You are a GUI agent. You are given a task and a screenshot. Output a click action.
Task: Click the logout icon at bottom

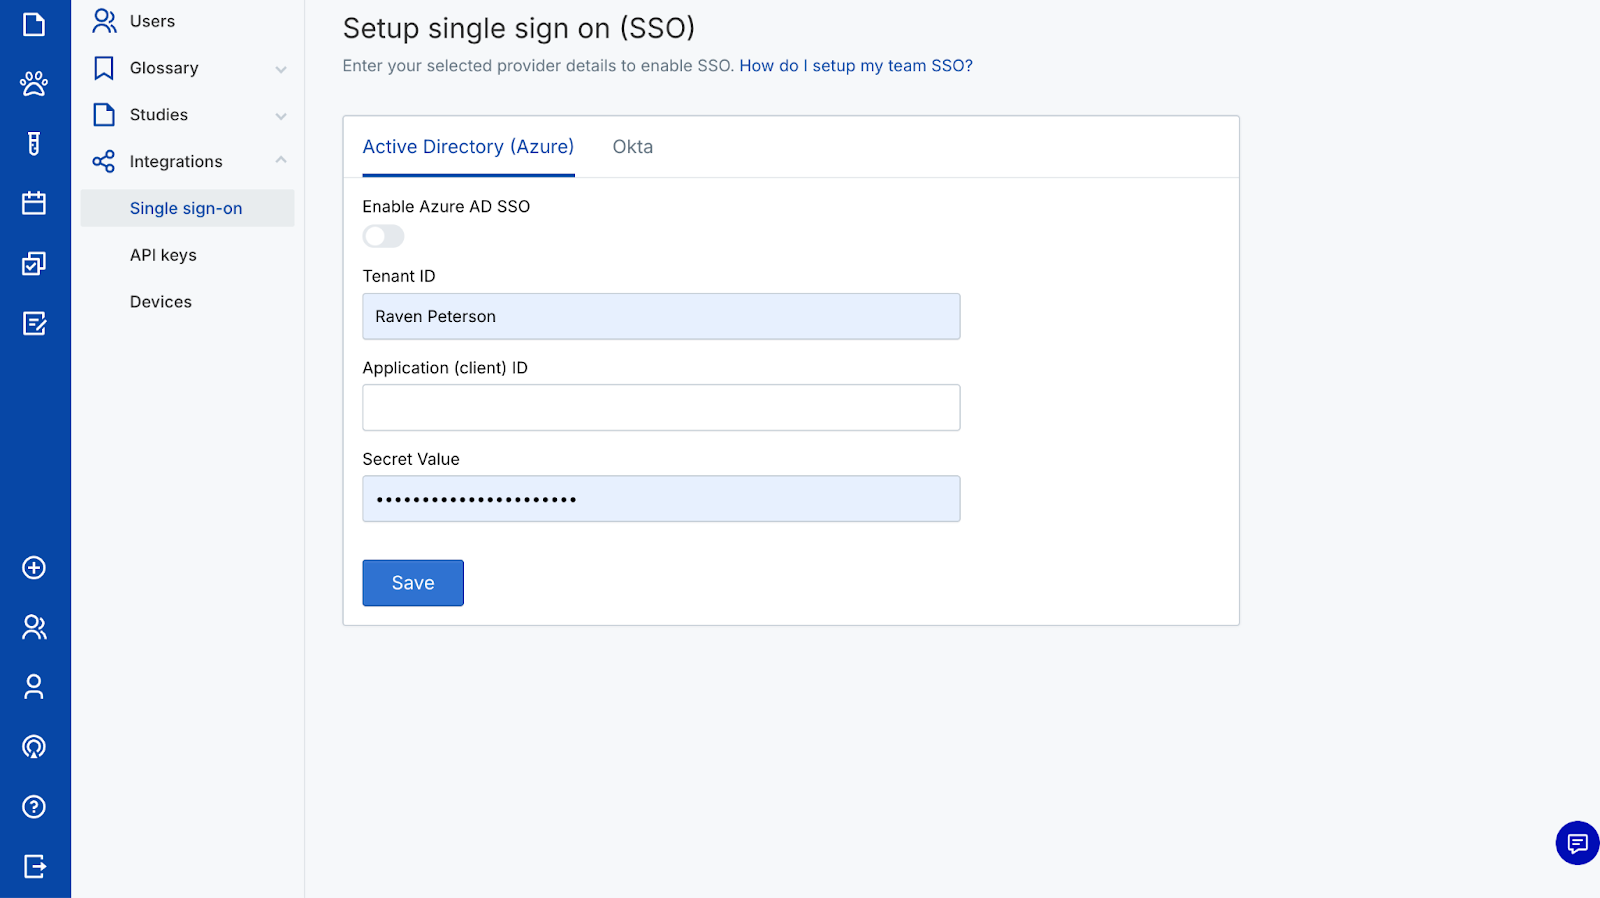(34, 866)
